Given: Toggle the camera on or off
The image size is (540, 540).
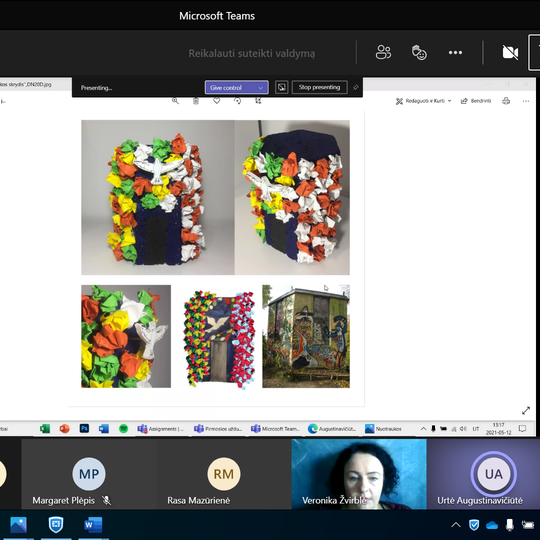Looking at the screenshot, I should click(510, 53).
